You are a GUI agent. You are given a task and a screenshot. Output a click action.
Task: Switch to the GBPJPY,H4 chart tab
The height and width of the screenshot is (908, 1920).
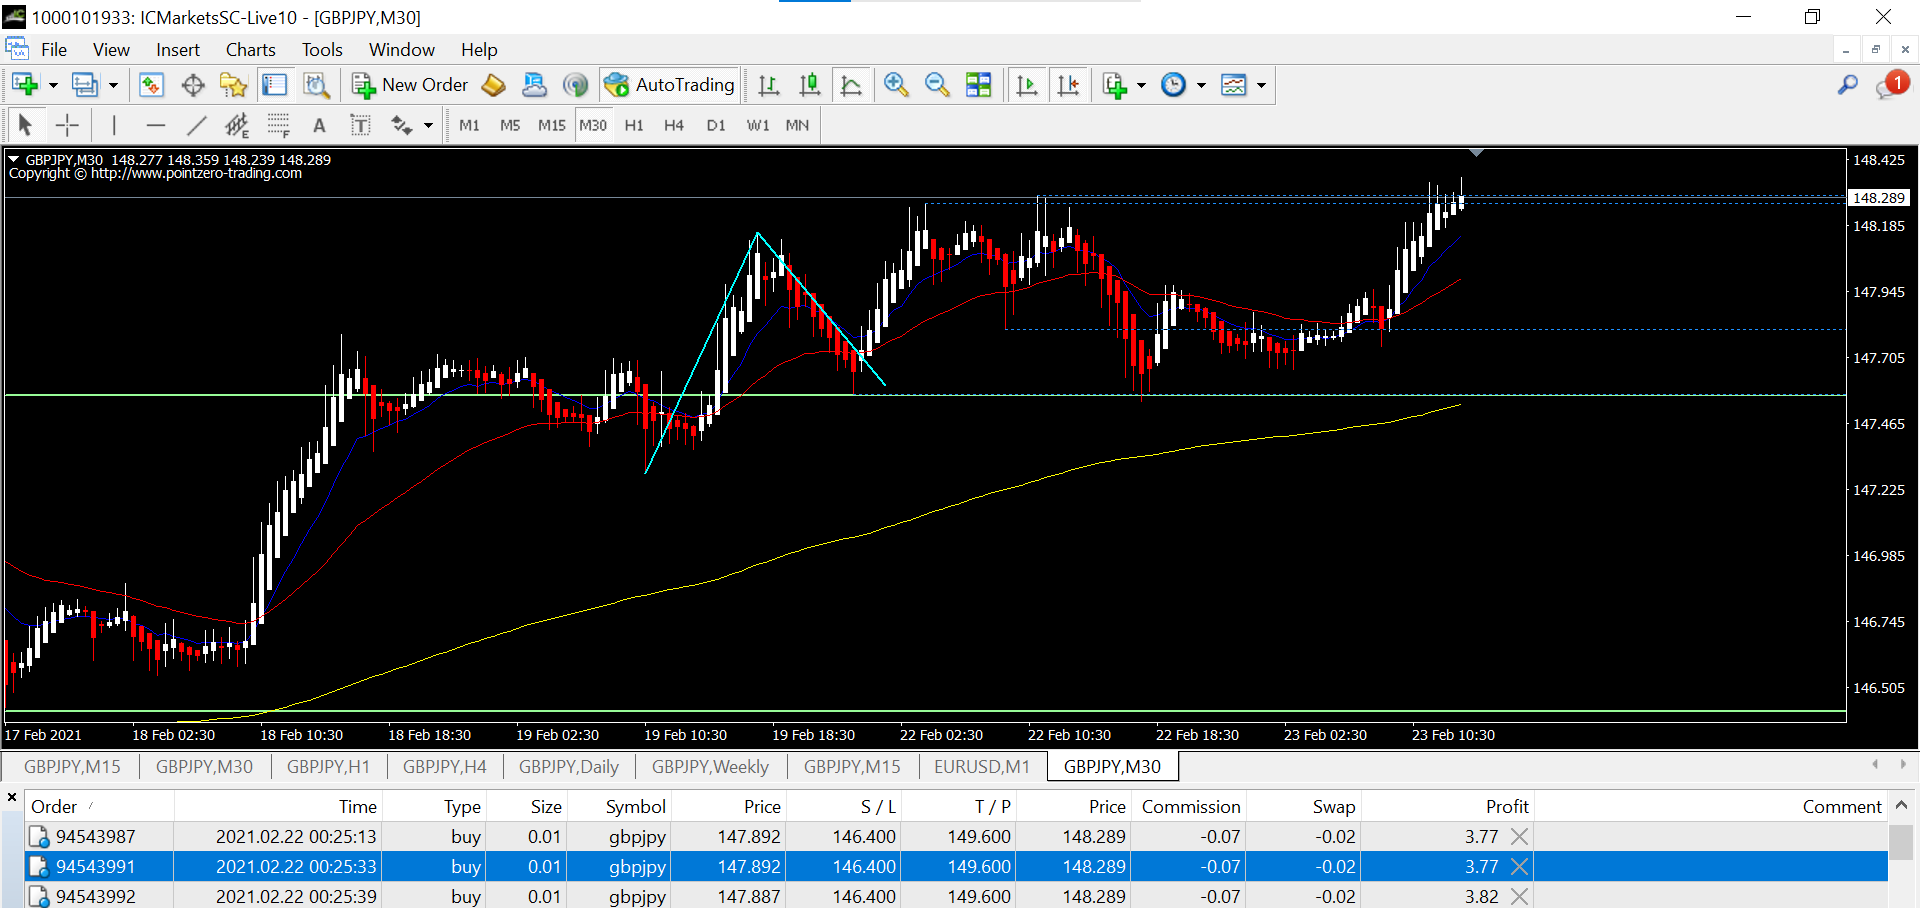point(445,767)
